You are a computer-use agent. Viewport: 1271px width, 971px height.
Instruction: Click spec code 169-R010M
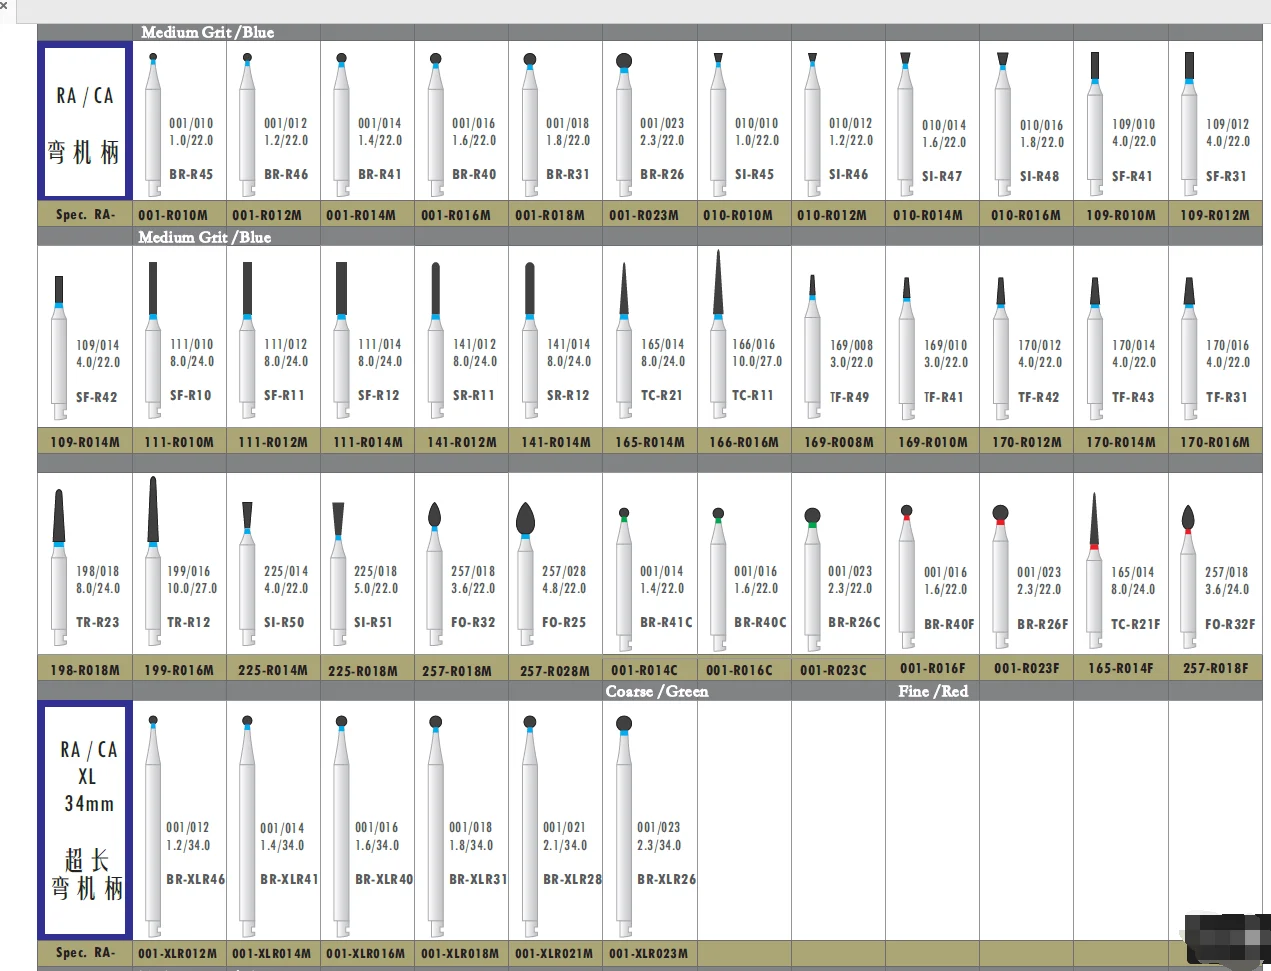[933, 442]
